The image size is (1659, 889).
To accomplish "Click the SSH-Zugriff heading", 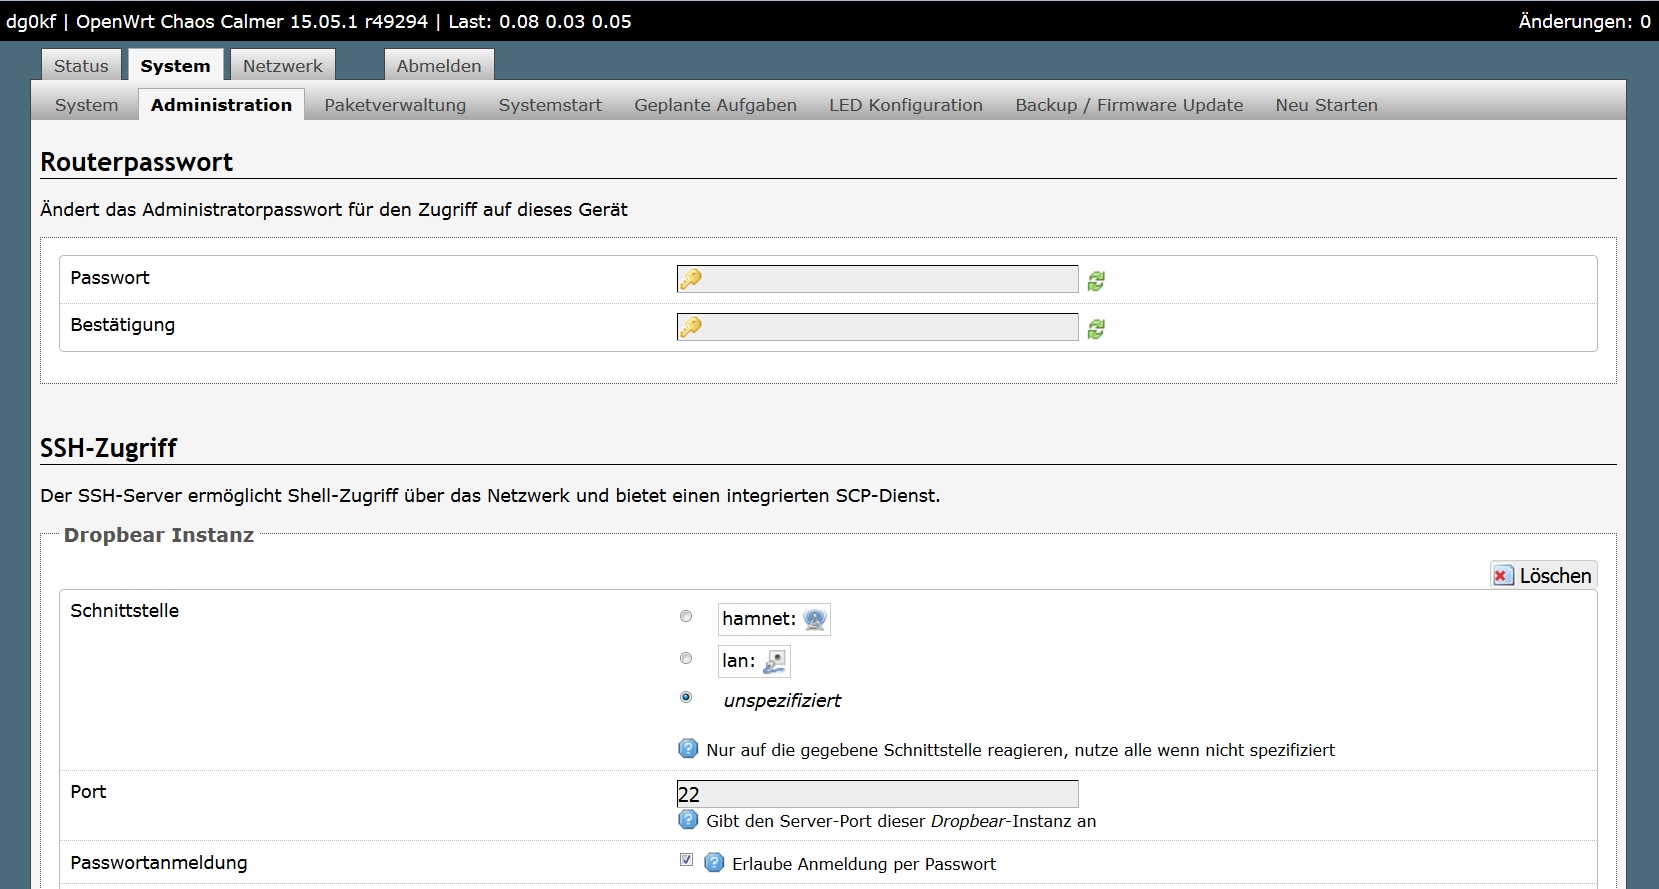I will pos(108,448).
